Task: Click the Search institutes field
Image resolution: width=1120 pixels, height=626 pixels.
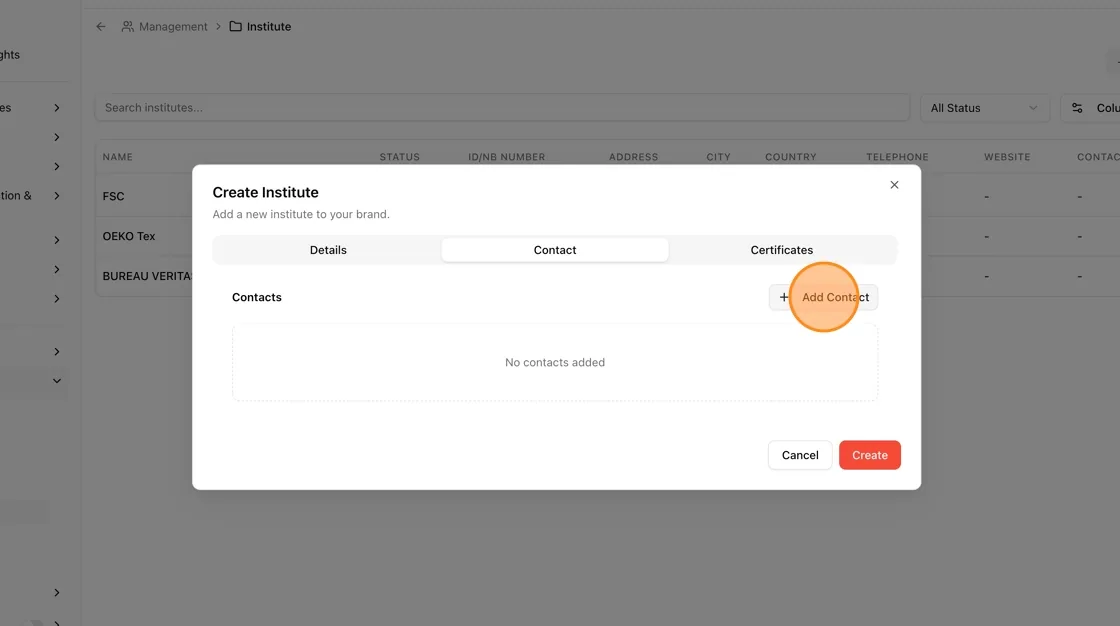Action: click(502, 108)
